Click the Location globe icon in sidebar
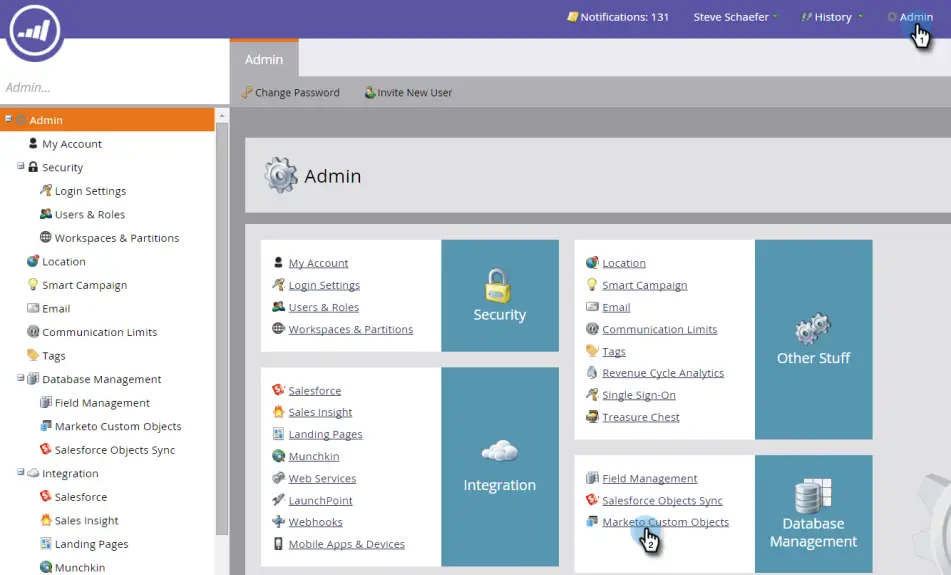Viewport: 951px width, 575px height. [x=33, y=261]
